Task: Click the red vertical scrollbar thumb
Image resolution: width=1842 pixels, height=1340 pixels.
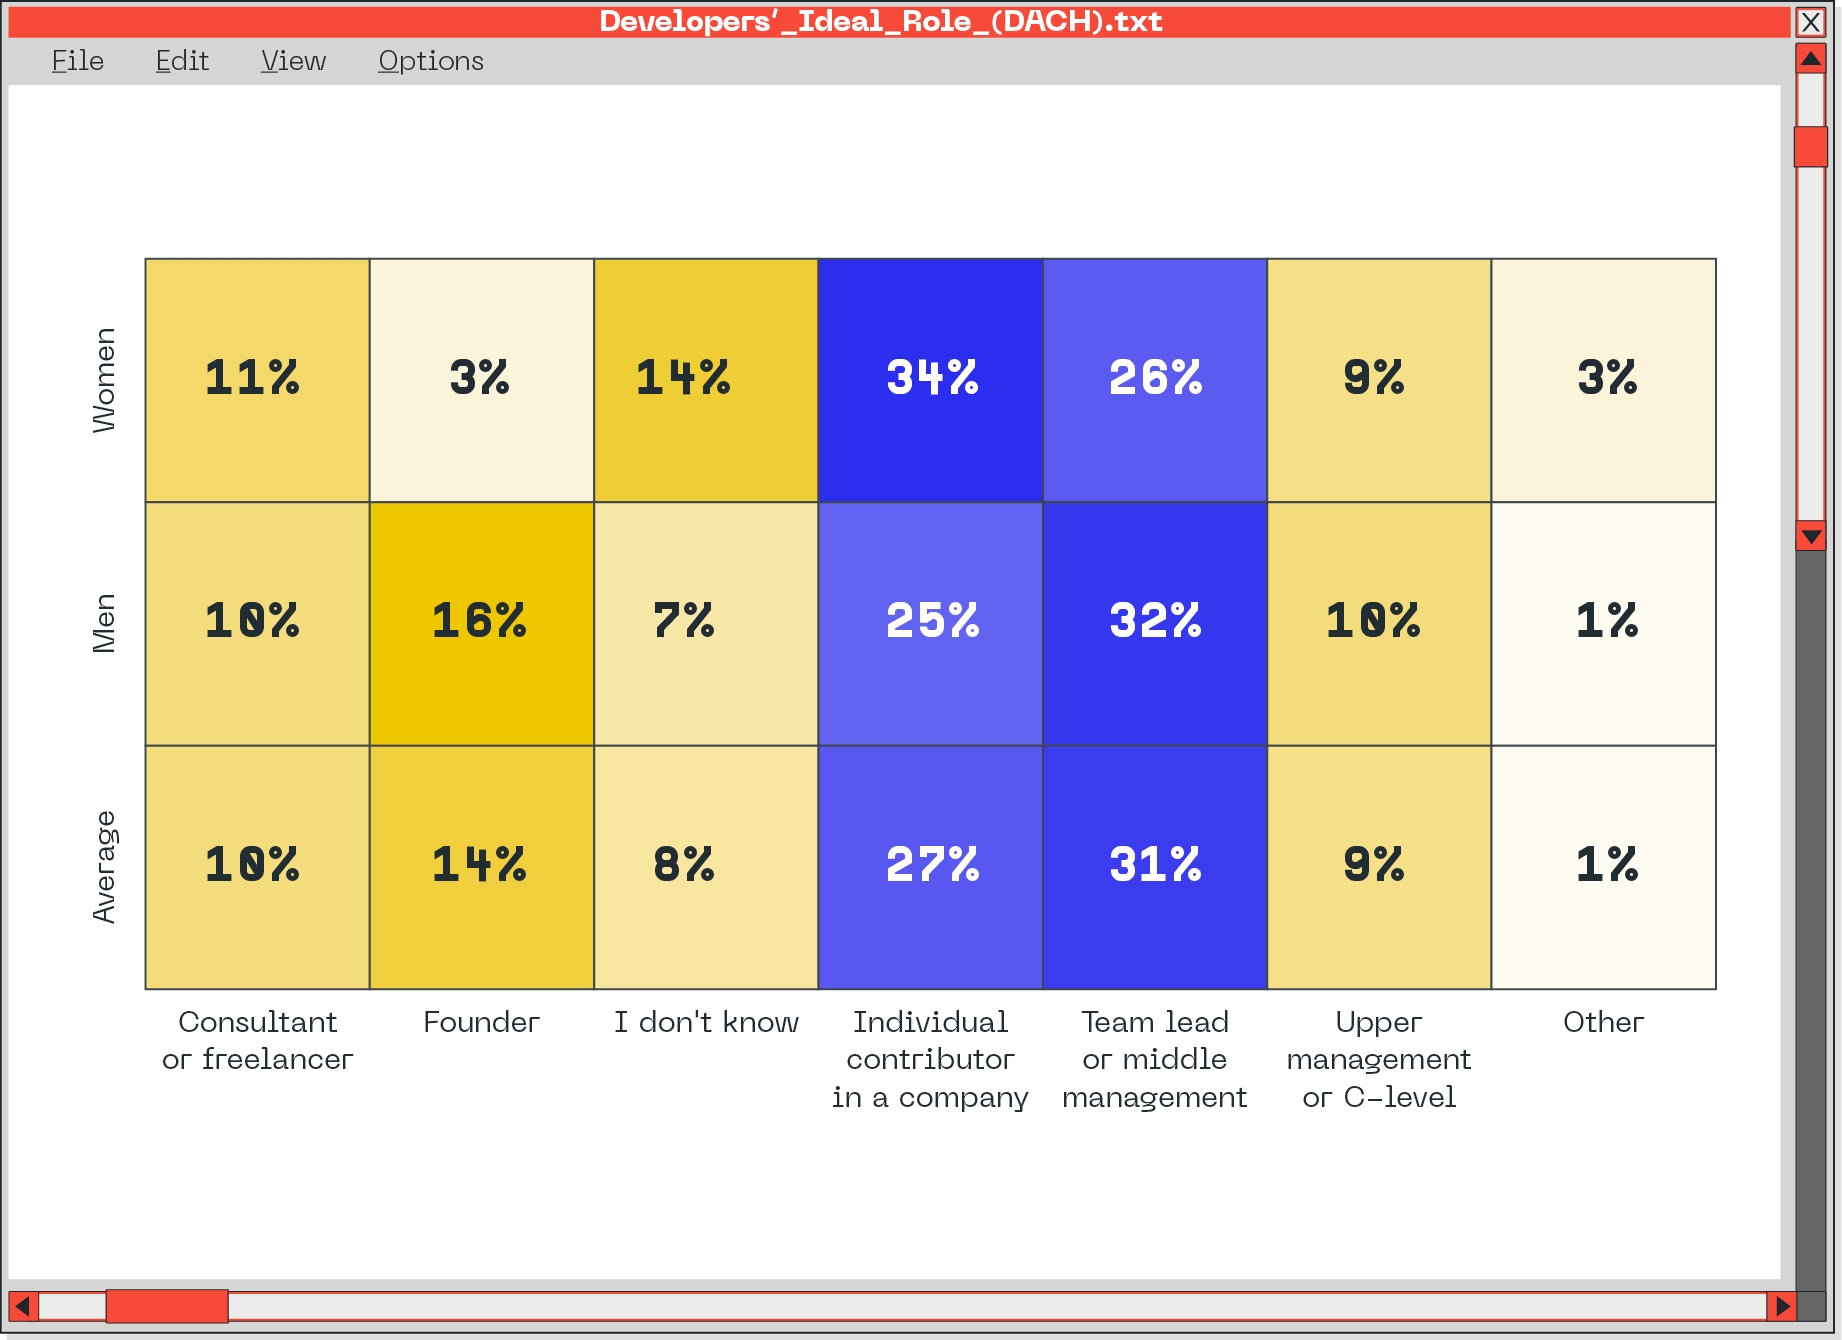Action: pyautogui.click(x=1811, y=147)
